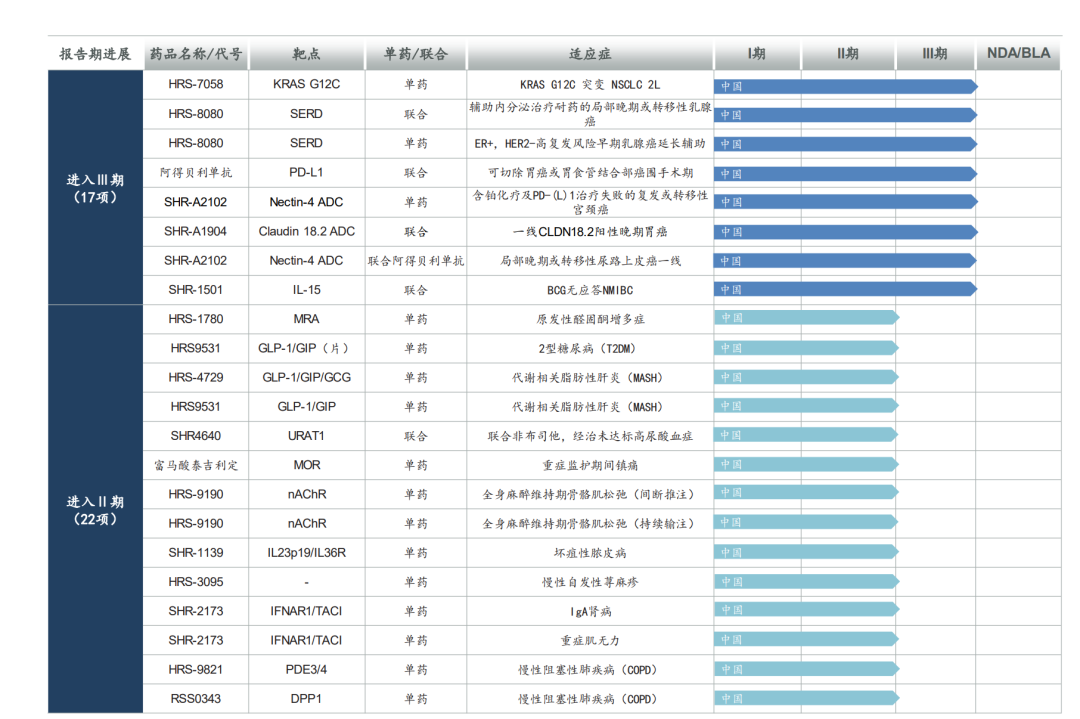Click the 阿得贝利单抗 drug name cell
Viewport: 1080px width, 719px height.
pos(196,172)
